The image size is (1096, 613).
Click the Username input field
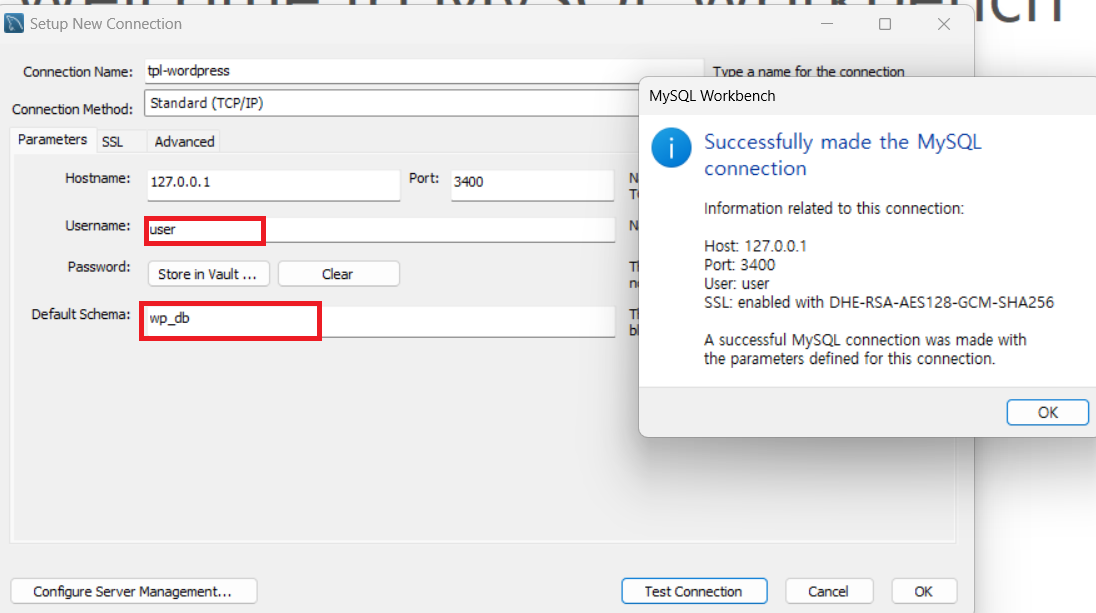(381, 230)
